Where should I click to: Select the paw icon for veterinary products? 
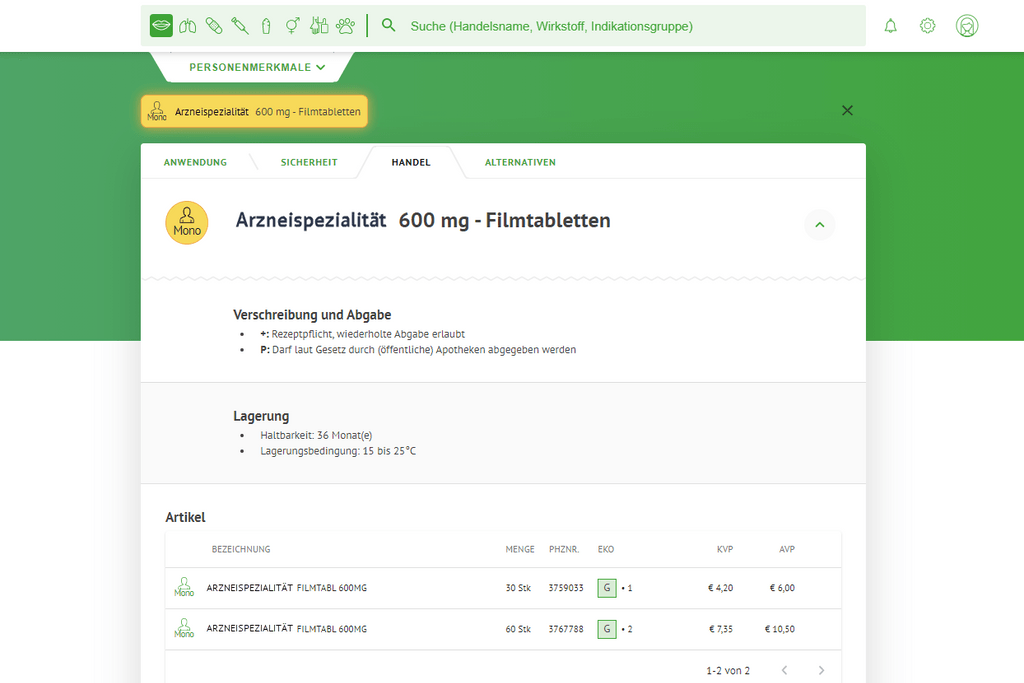click(344, 25)
